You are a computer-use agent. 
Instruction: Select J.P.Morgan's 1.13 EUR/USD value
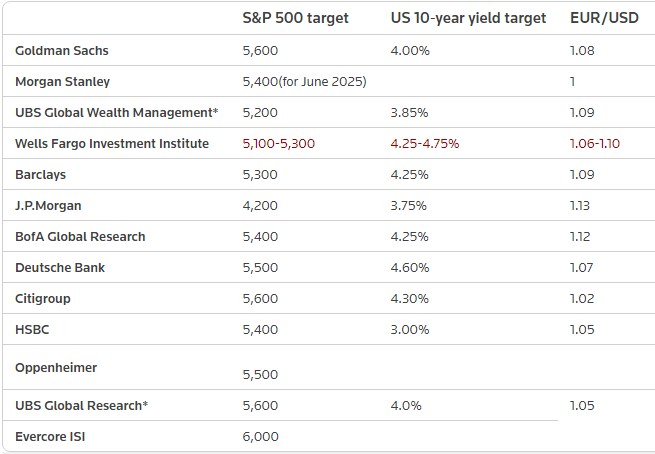tap(580, 205)
